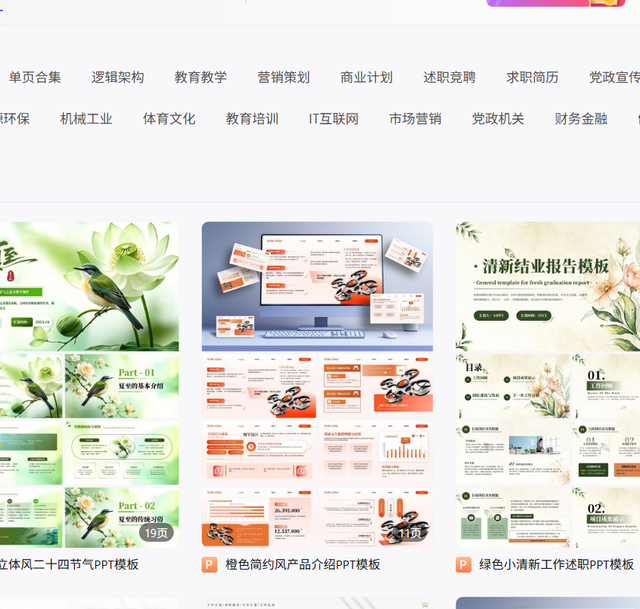640x609 pixels.
Task: Open the 02. slide preview in green template
Action: pyautogui.click(x=606, y=518)
